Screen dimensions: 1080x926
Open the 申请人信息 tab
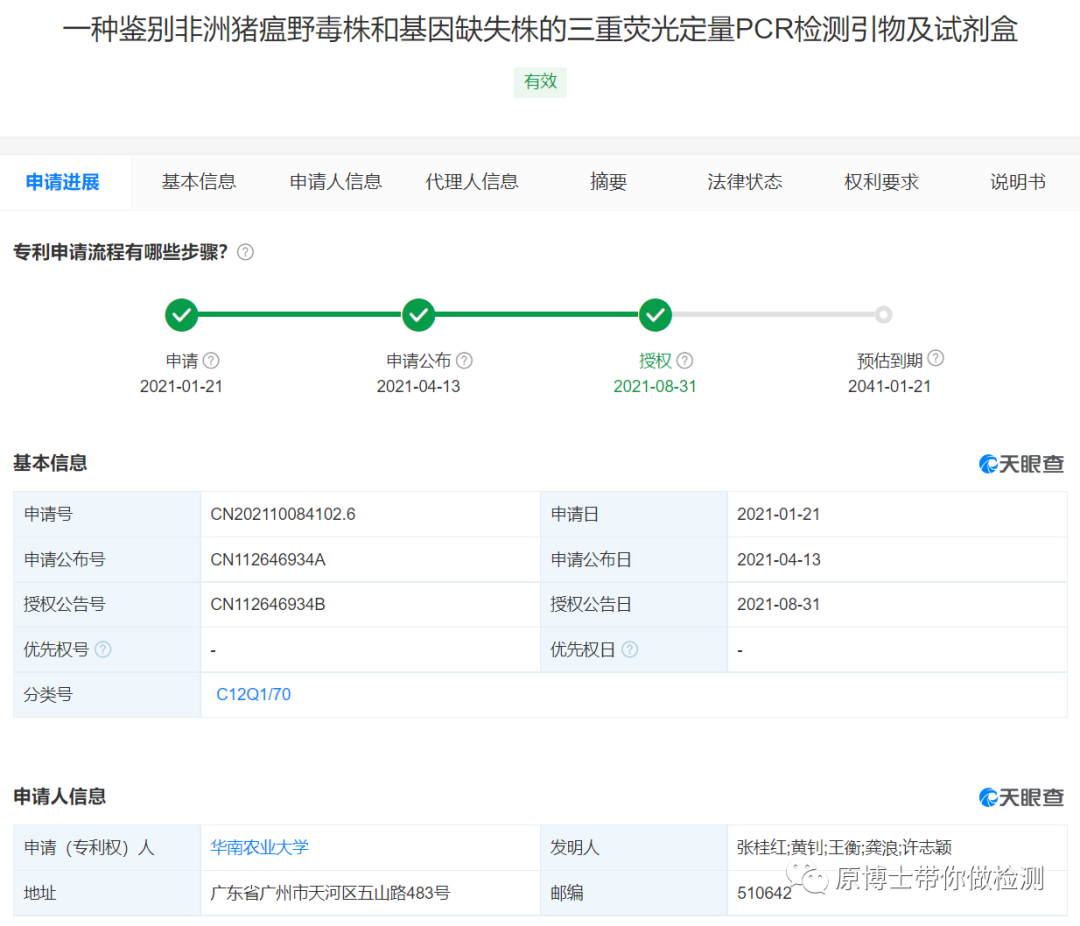tap(336, 182)
